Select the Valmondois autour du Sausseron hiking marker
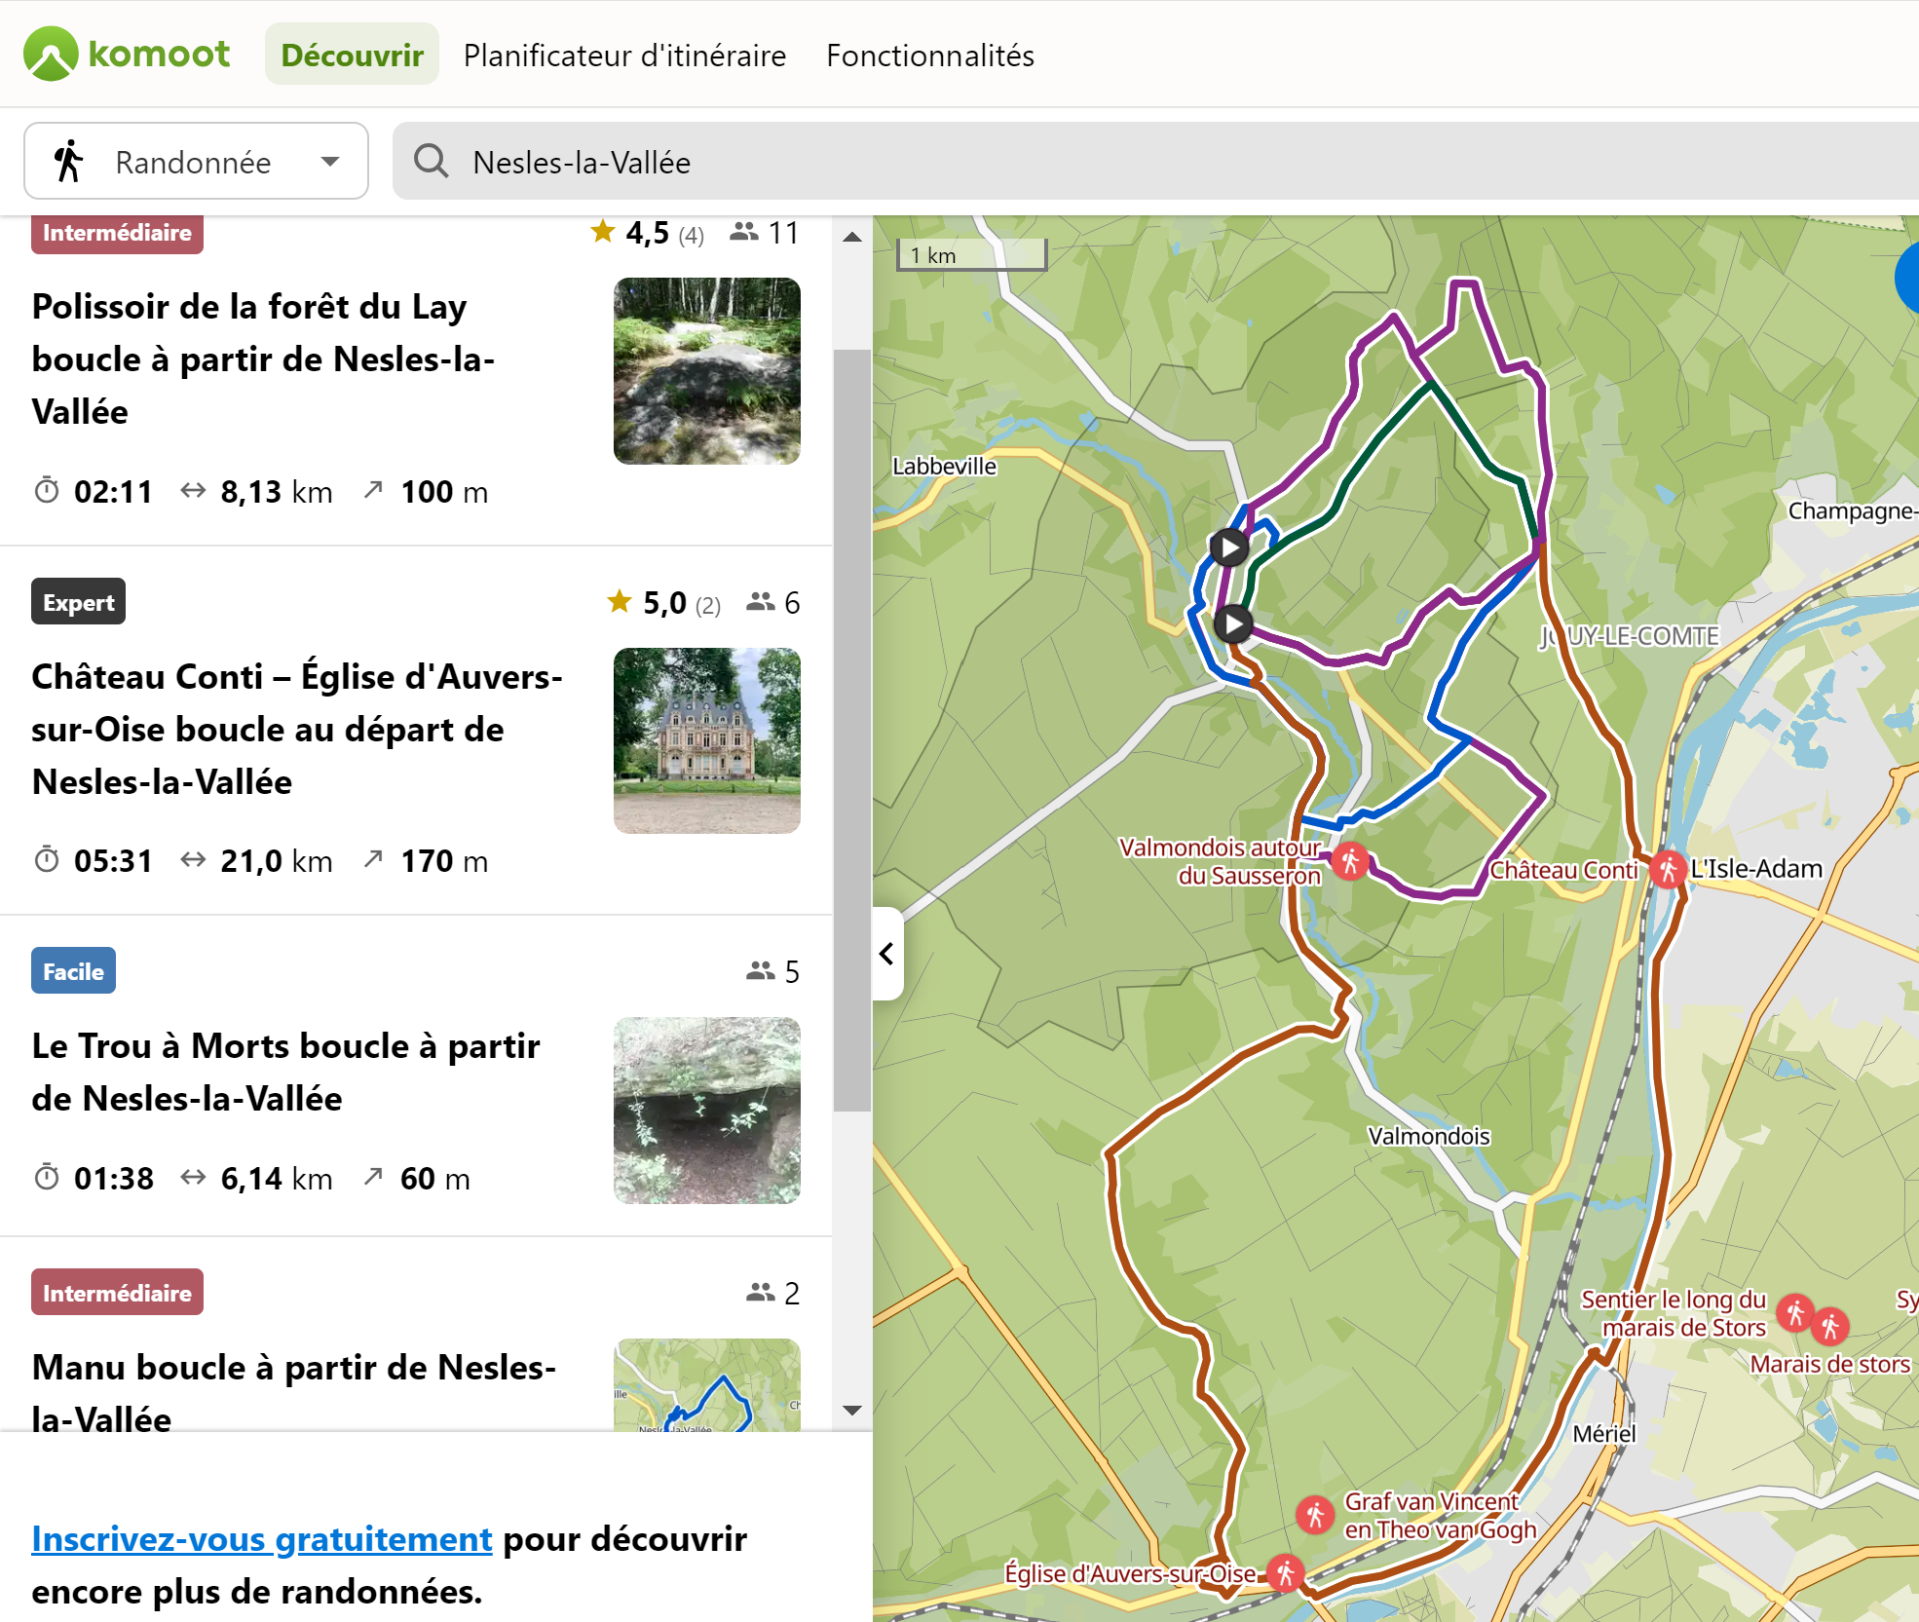The width and height of the screenshot is (1919, 1622). (1350, 860)
